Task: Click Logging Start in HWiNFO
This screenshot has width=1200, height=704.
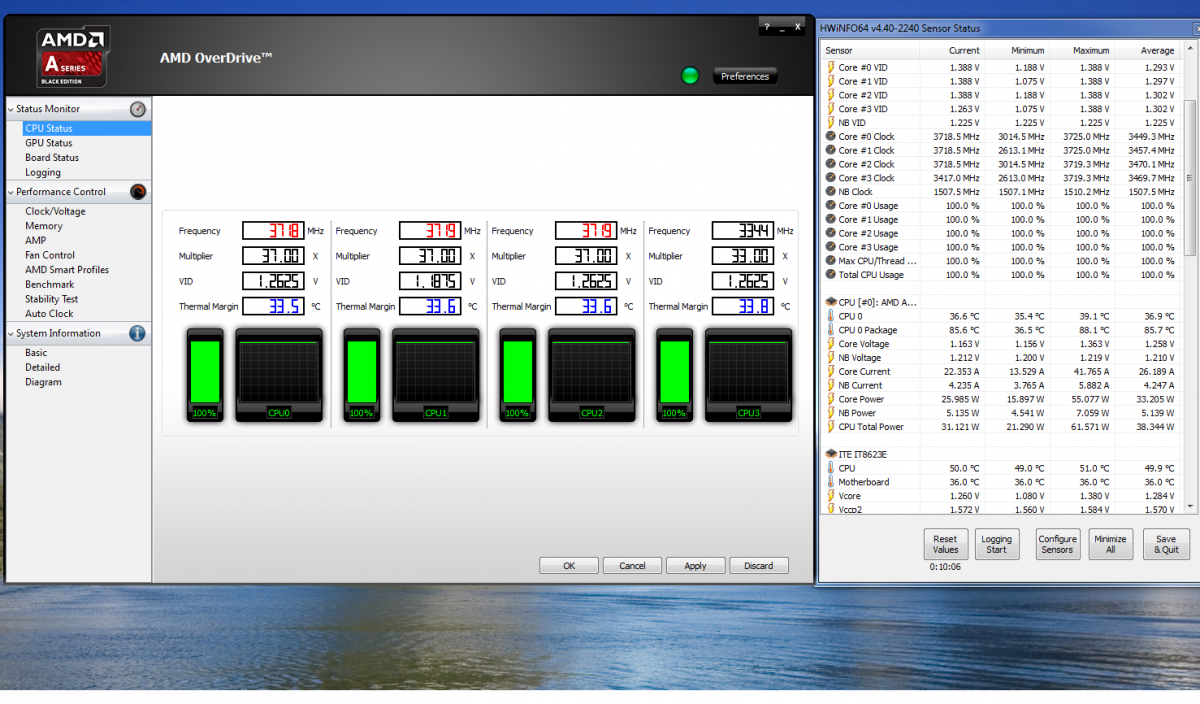Action: [996, 544]
